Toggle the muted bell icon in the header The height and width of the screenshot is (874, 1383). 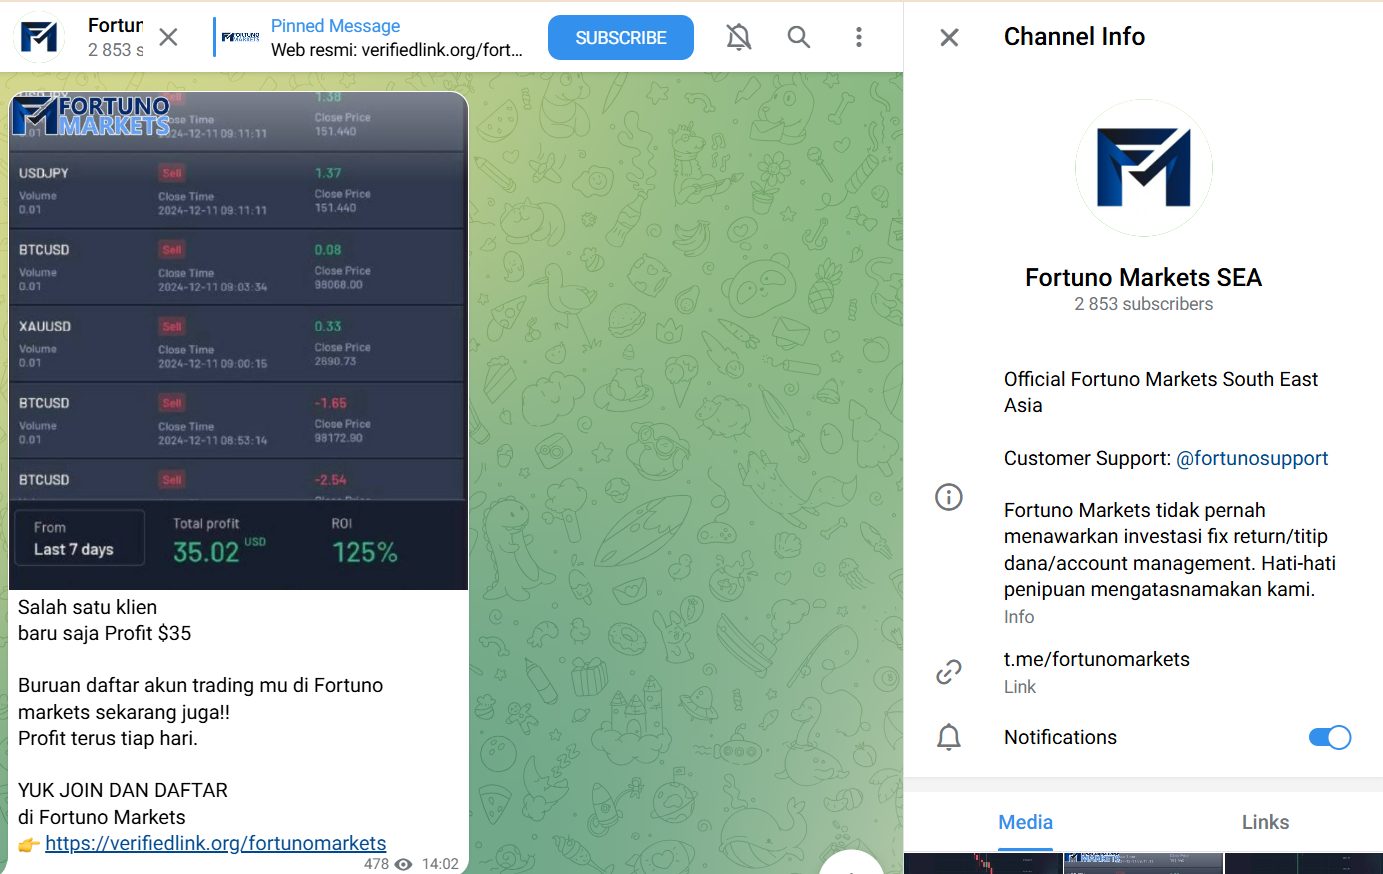[x=739, y=37]
